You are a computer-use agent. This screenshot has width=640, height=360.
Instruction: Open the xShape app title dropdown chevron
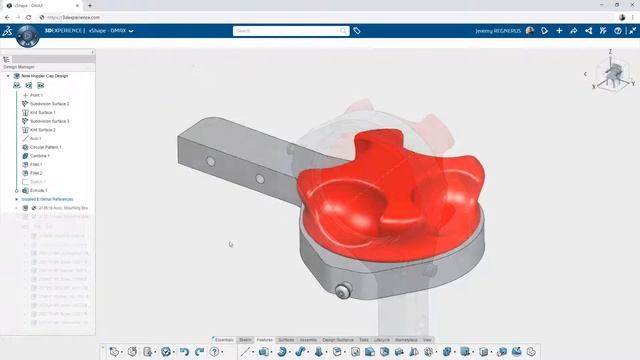point(131,31)
